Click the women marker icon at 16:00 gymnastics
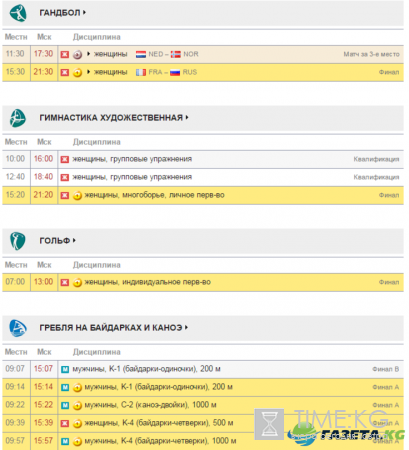The width and height of the screenshot is (409, 450). click(65, 159)
